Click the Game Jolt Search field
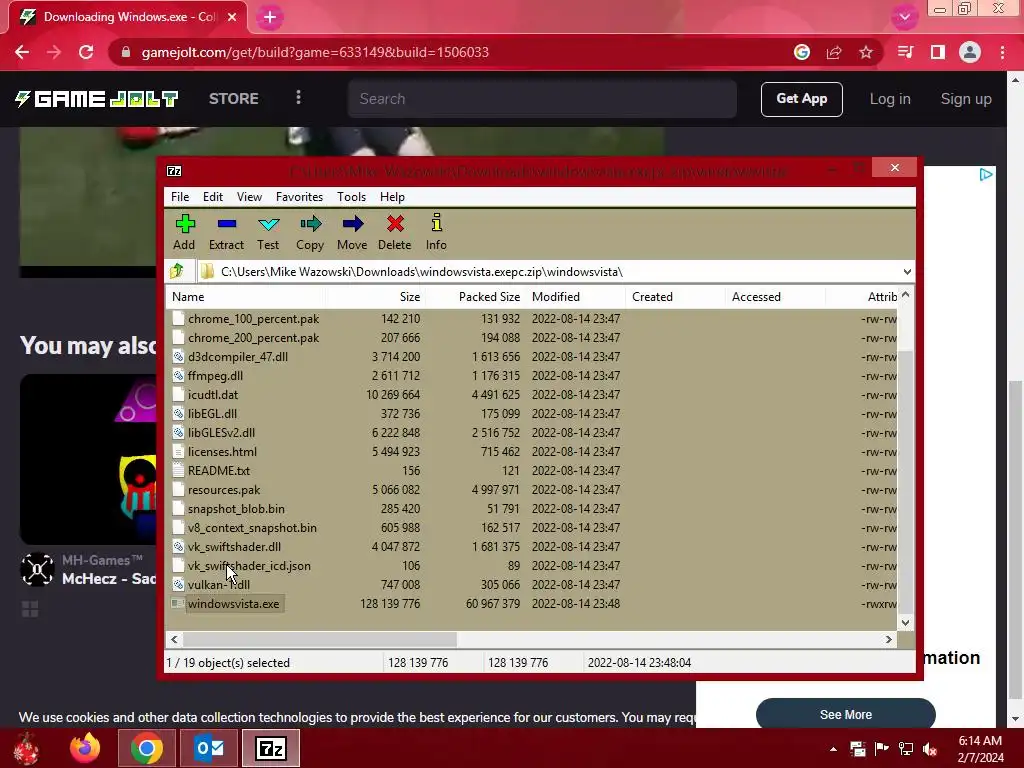Screen dimensions: 1024x768 click(x=542, y=99)
